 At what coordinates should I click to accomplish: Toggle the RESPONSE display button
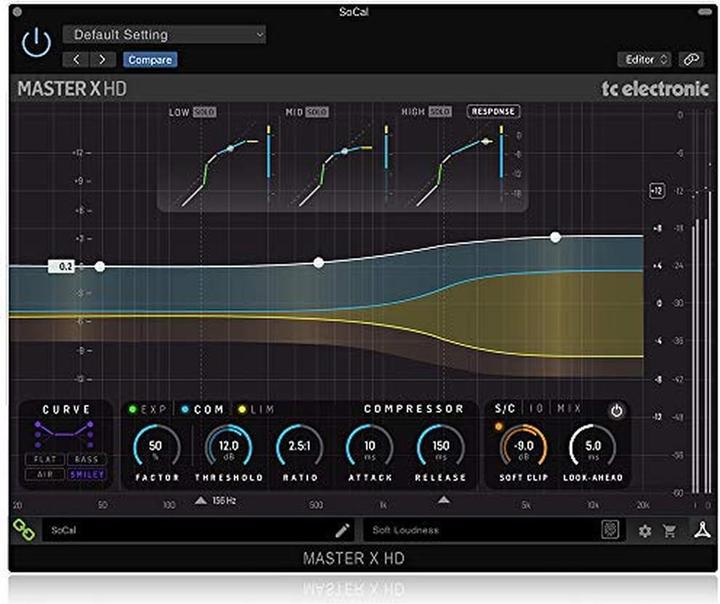point(493,112)
